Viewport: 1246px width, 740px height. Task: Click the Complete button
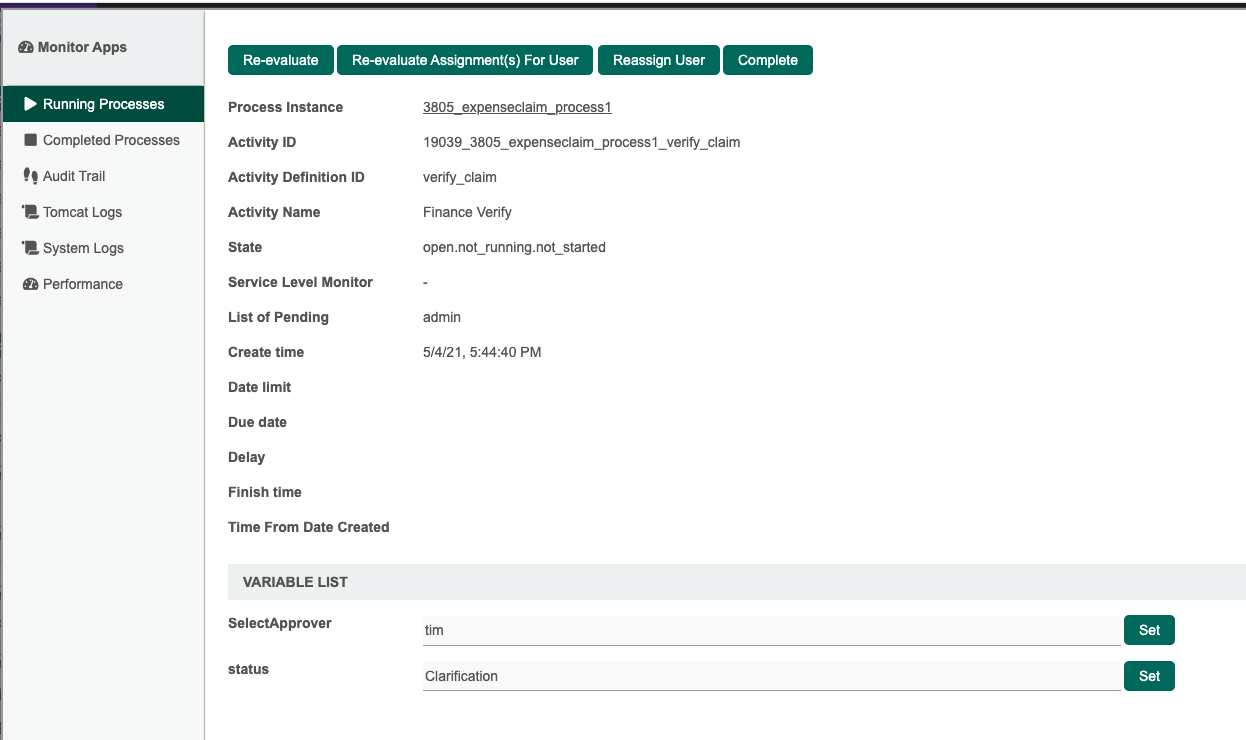tap(768, 60)
